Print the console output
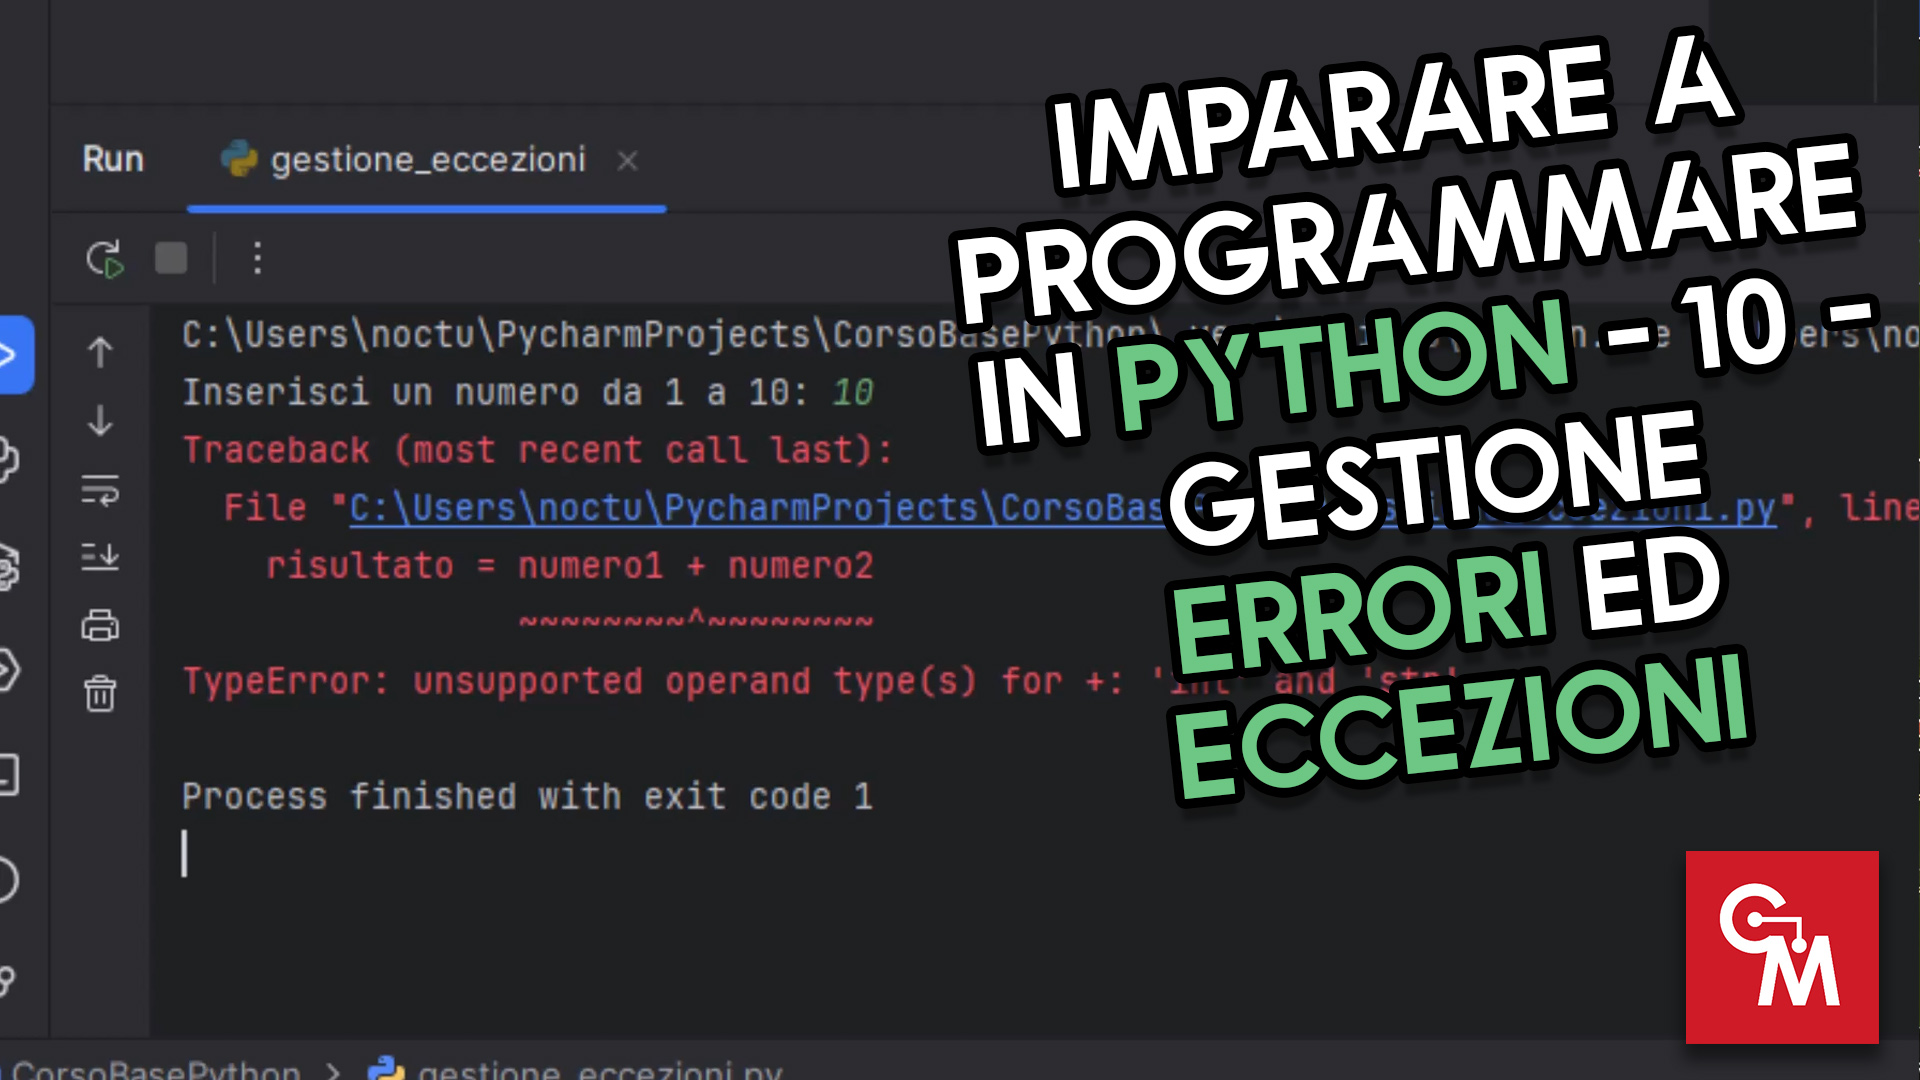The height and width of the screenshot is (1080, 1920). point(99,625)
